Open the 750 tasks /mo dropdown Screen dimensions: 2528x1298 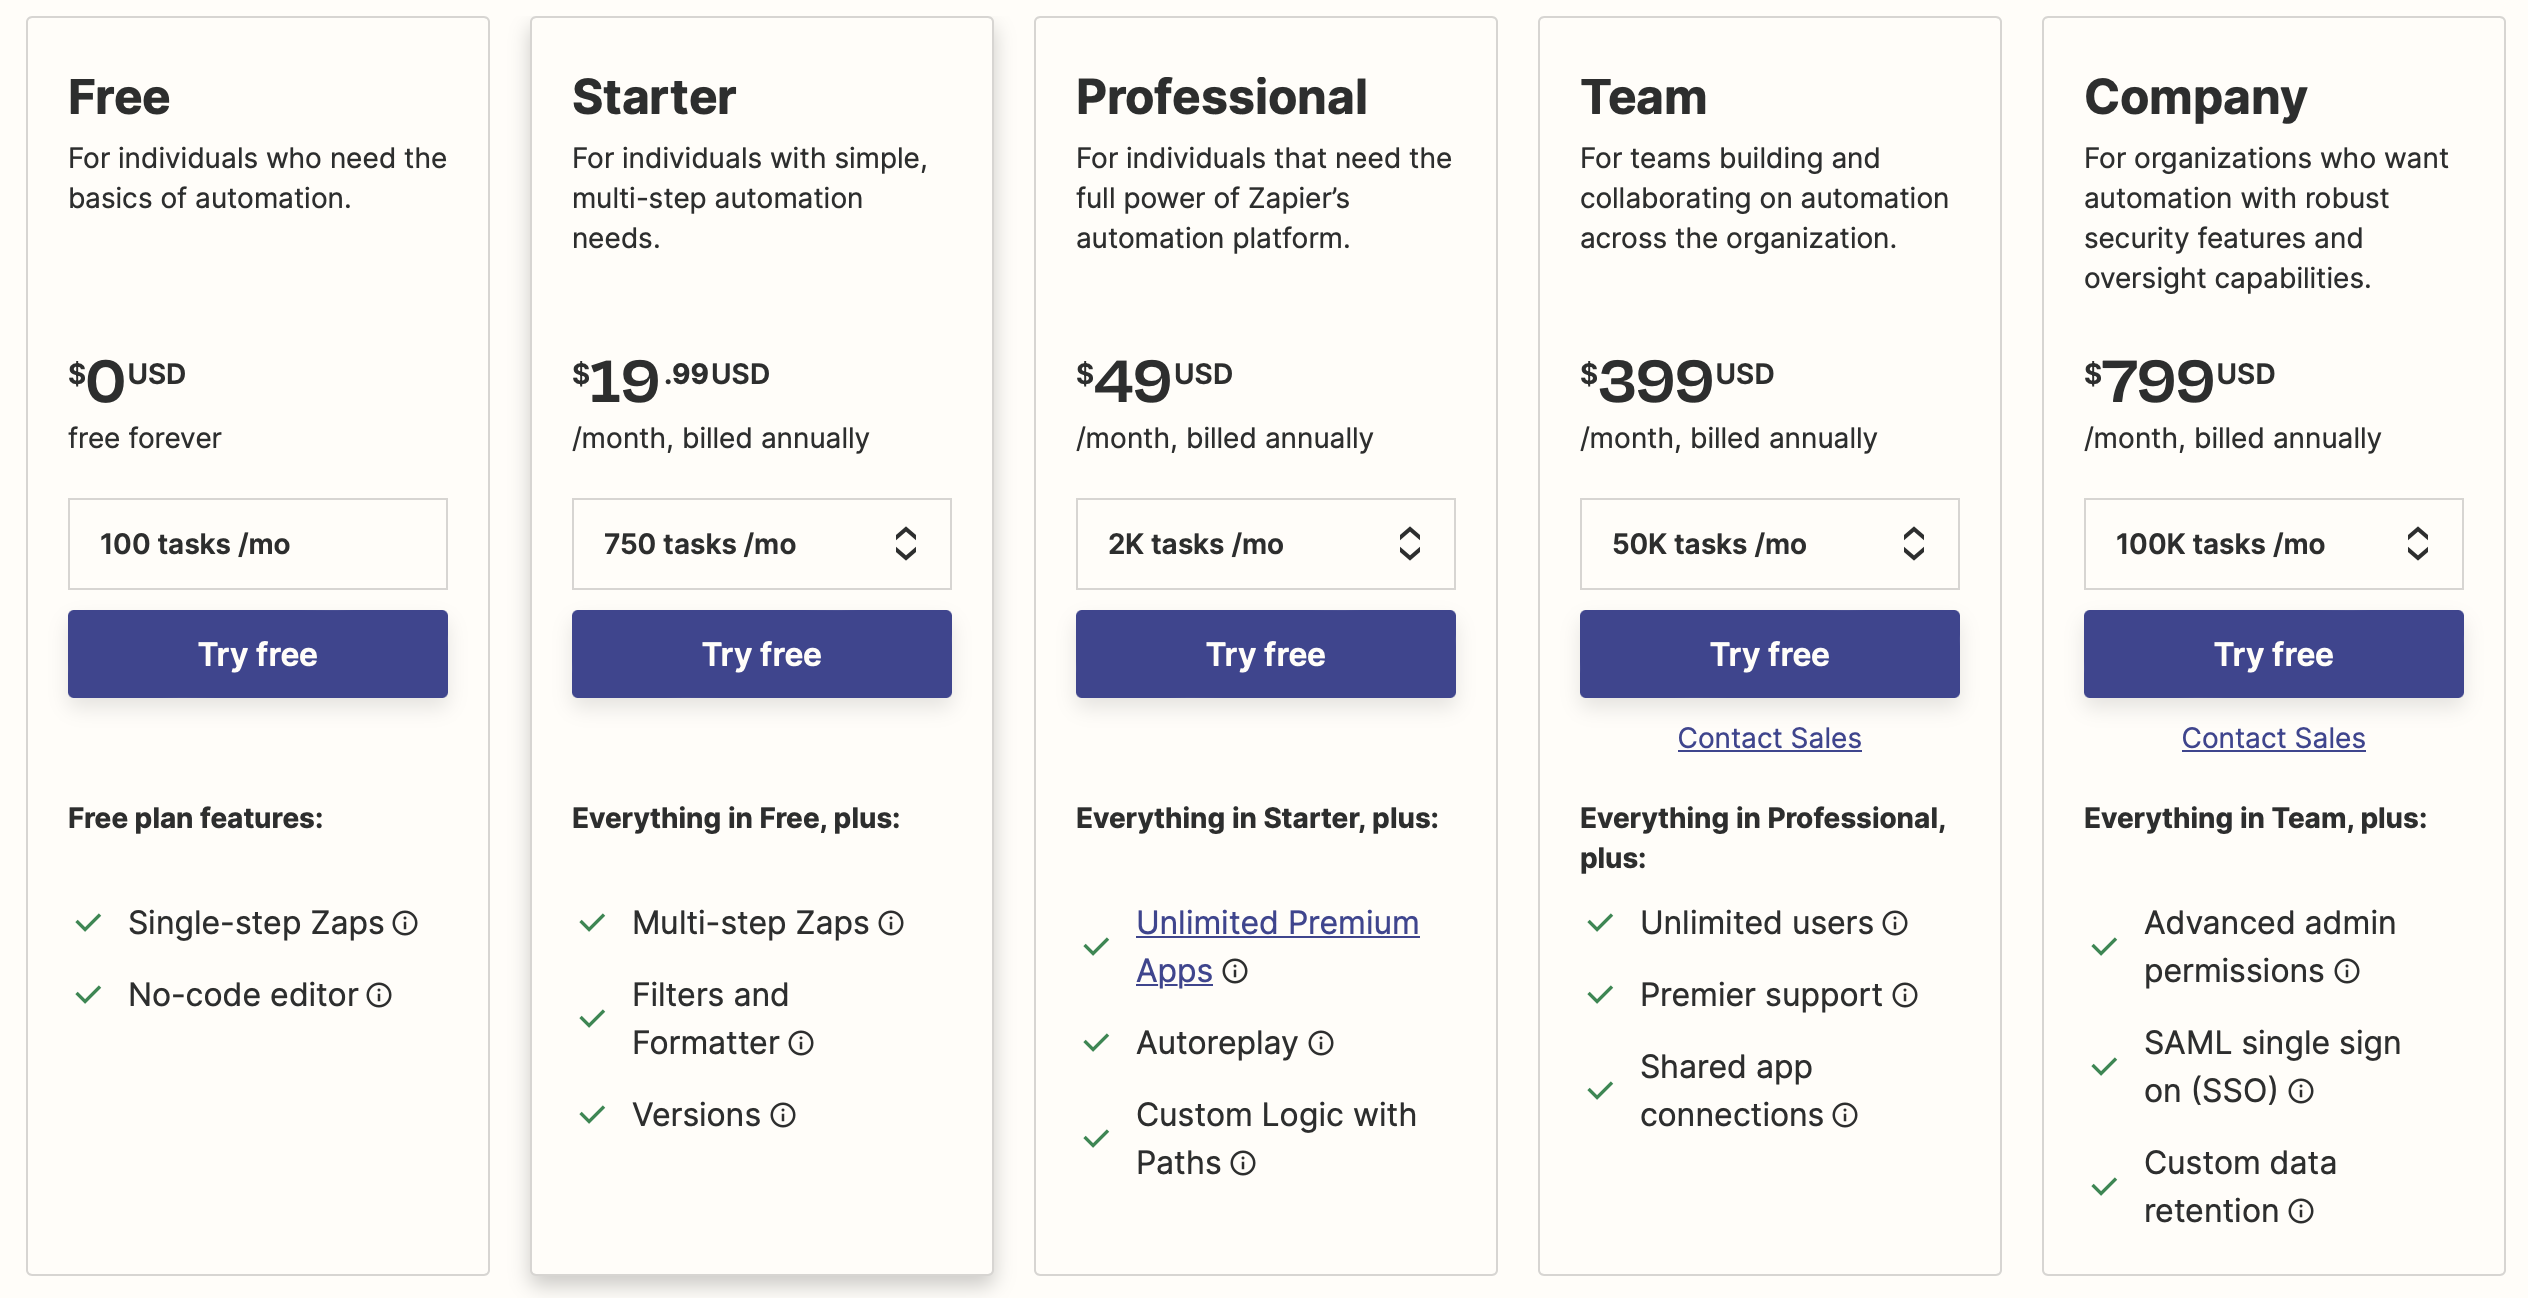(761, 544)
